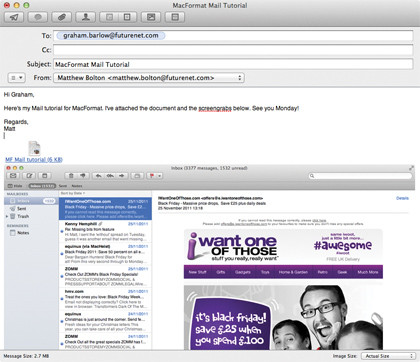Viewport: 420px width, 362px height.
Task: Click new note icon in embedded inbox toolbar
Action: pyautogui.click(x=45, y=176)
